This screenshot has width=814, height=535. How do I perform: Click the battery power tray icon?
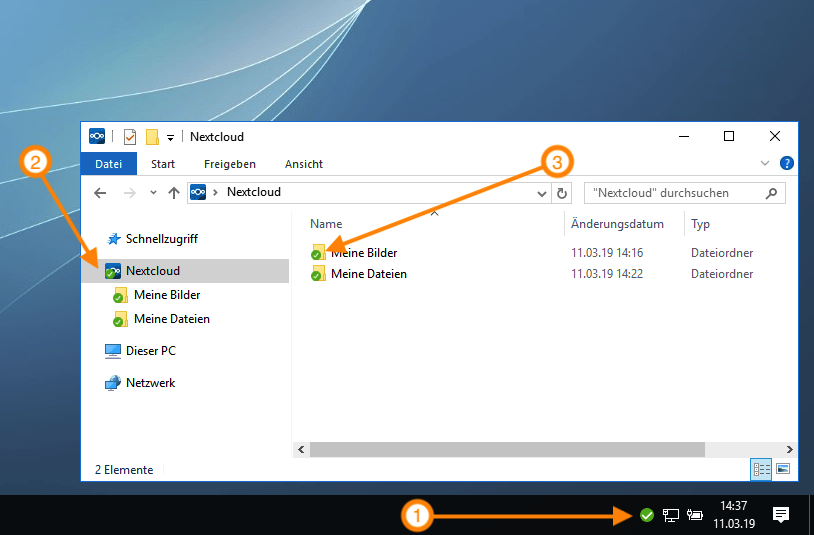695,515
